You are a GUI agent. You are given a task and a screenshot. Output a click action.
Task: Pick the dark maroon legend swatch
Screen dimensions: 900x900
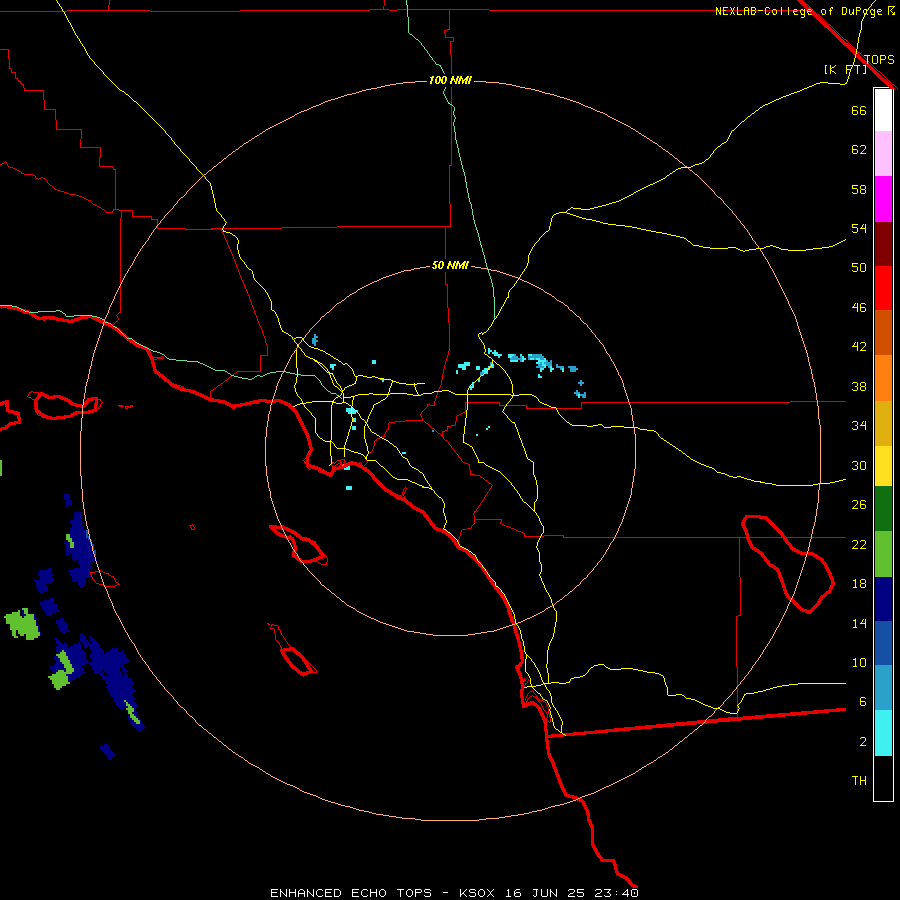[x=883, y=244]
